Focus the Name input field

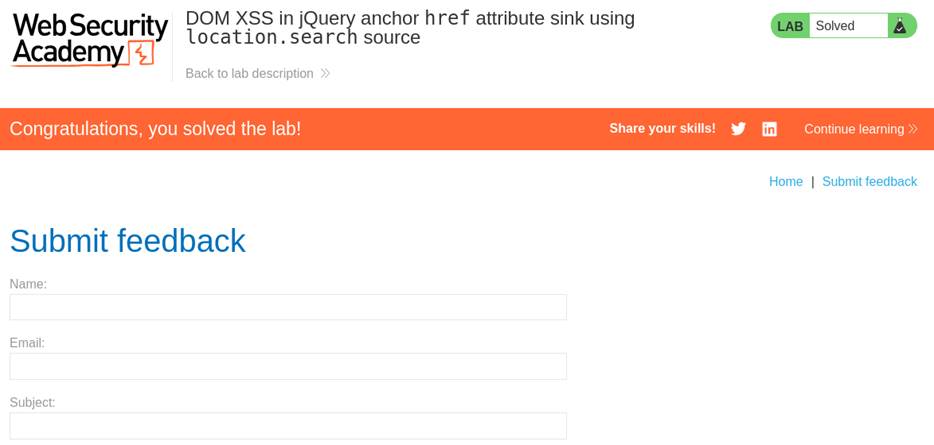288,307
